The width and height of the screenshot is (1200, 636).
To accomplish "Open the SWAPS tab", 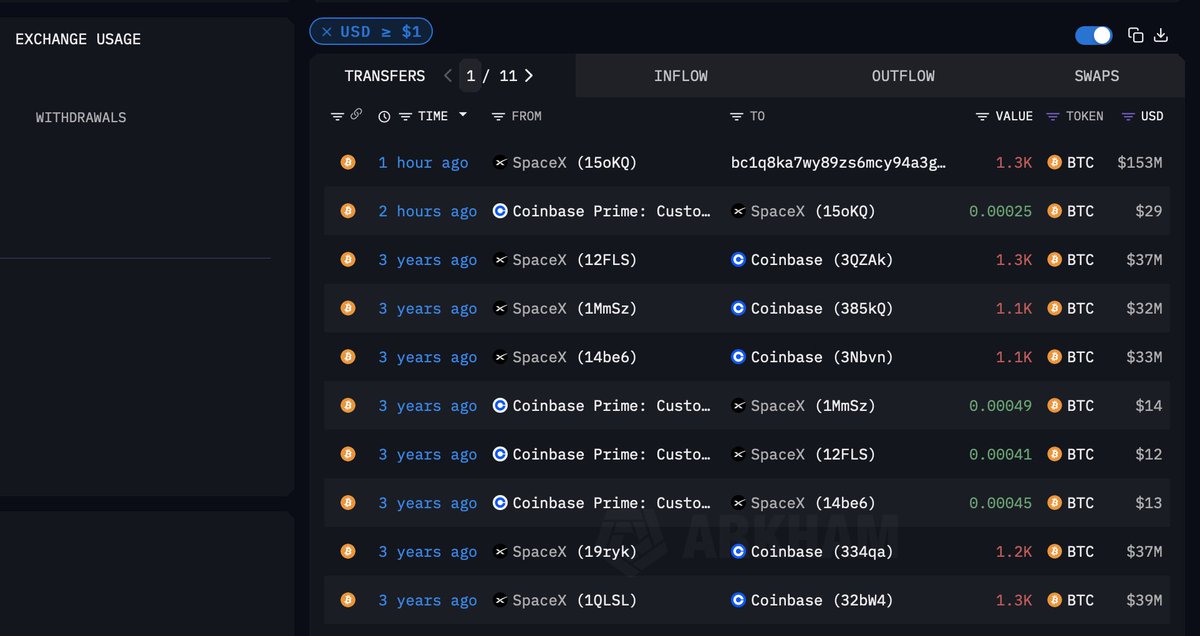I will [x=1097, y=76].
